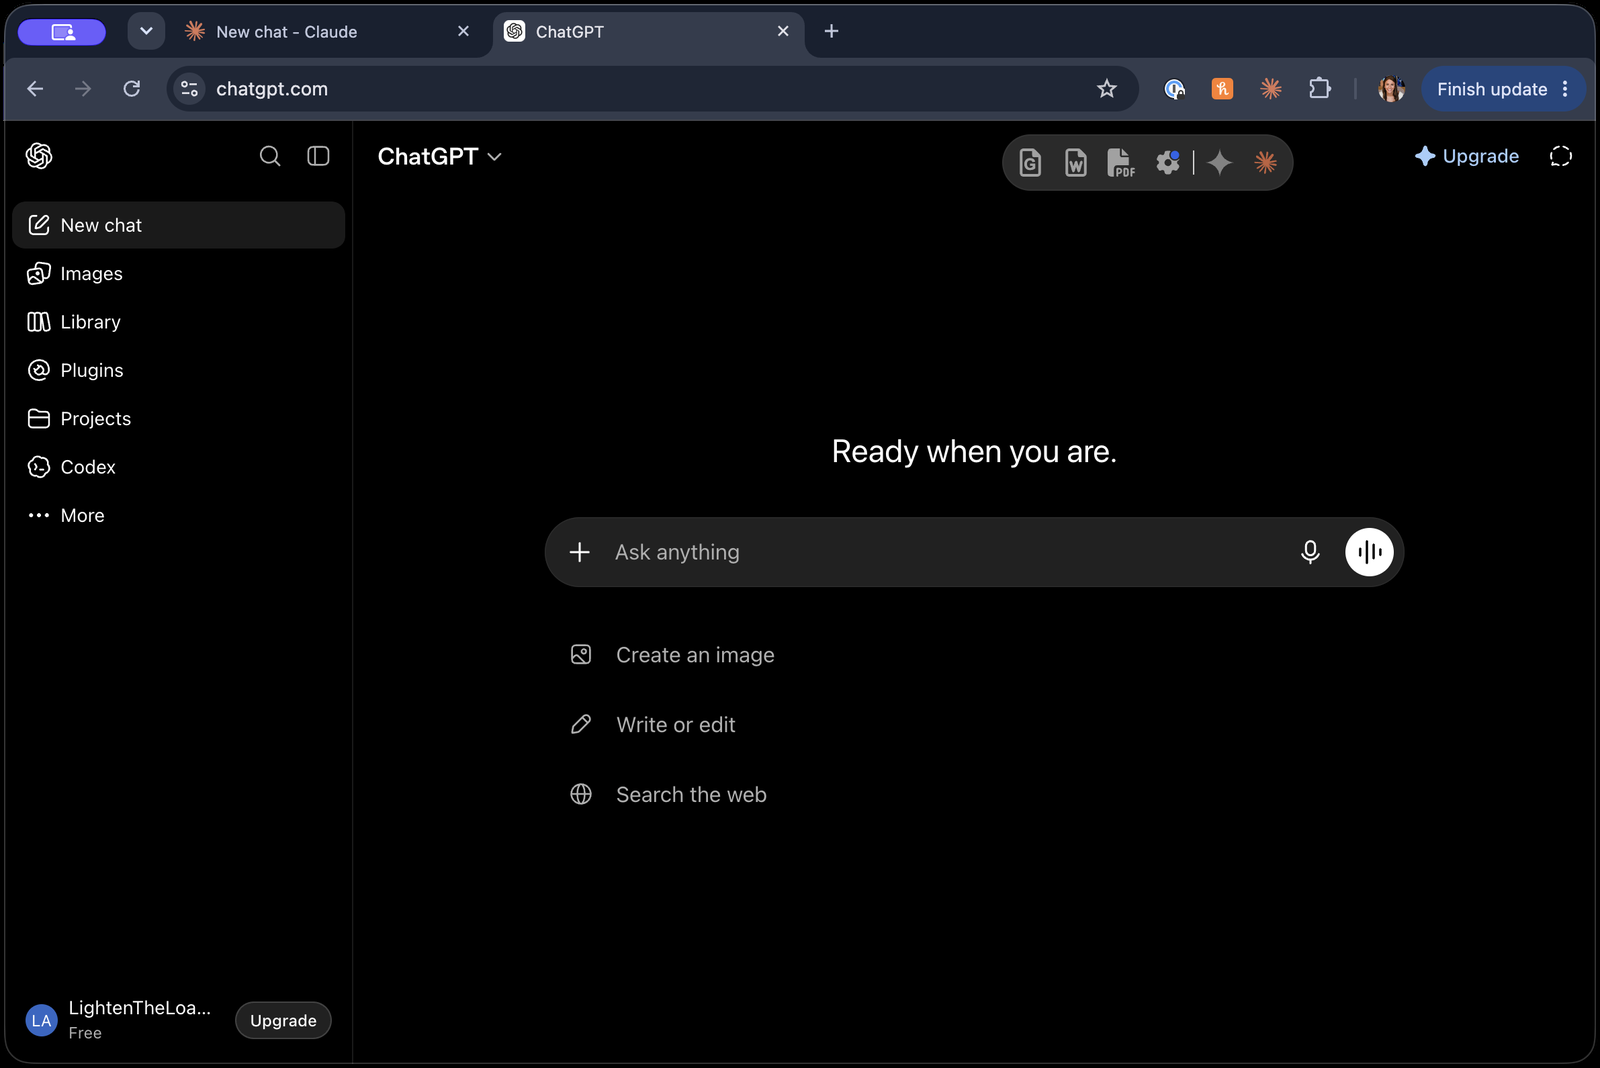
Task: Open a new browser tab
Action: click(831, 31)
